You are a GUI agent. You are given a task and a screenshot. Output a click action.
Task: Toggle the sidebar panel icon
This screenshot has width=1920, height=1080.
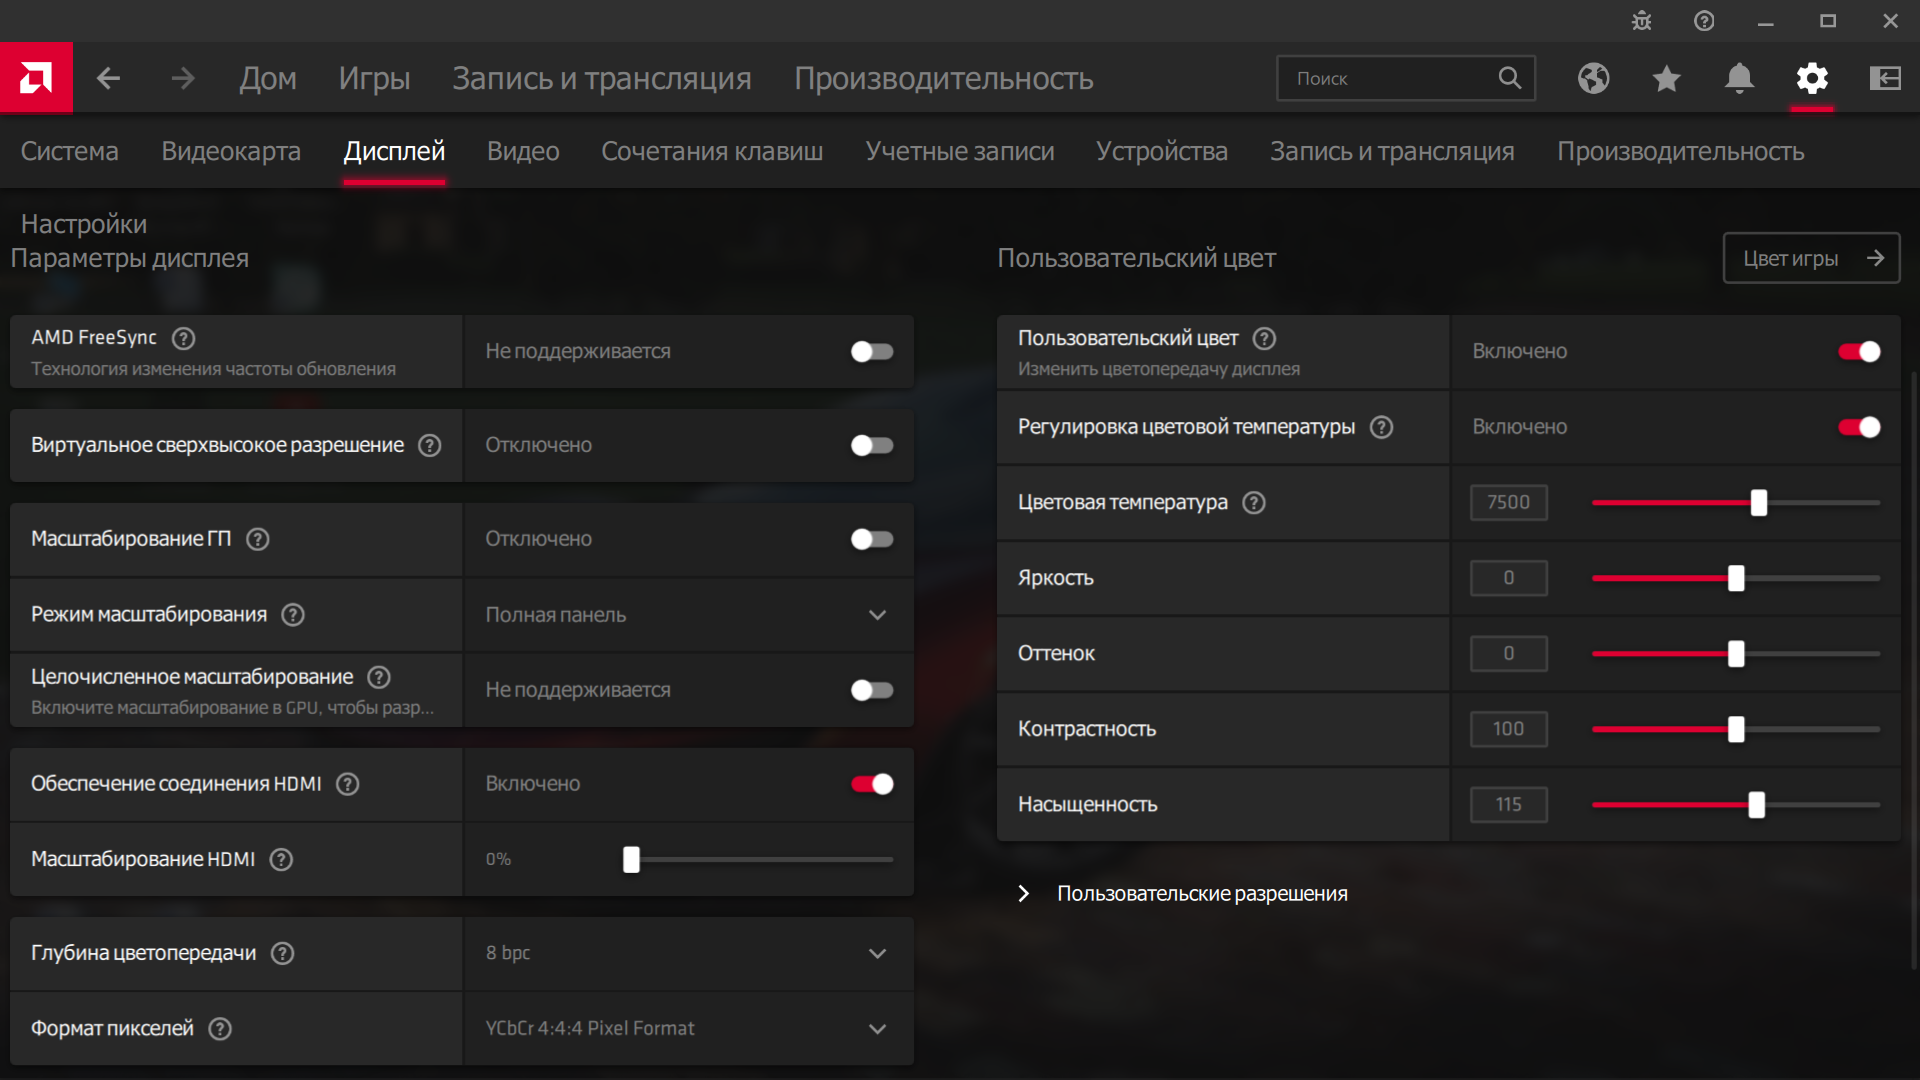pyautogui.click(x=1885, y=78)
